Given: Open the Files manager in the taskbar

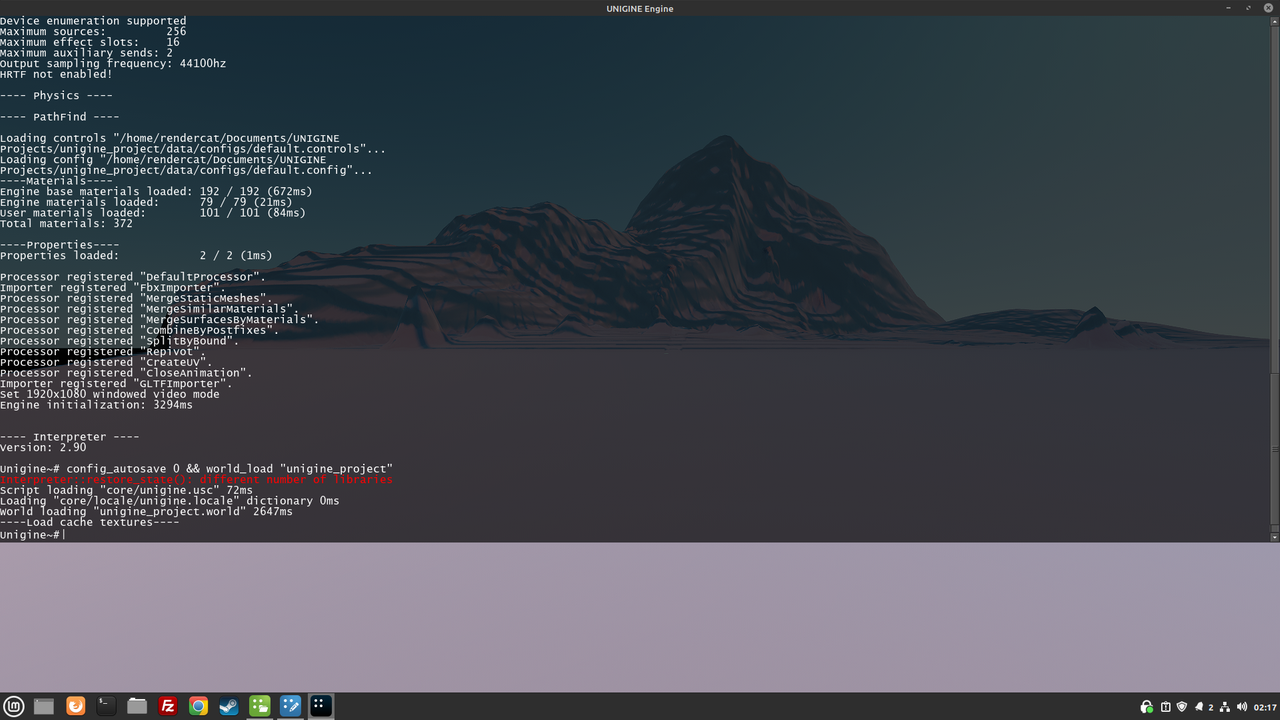Looking at the screenshot, I should (x=137, y=706).
